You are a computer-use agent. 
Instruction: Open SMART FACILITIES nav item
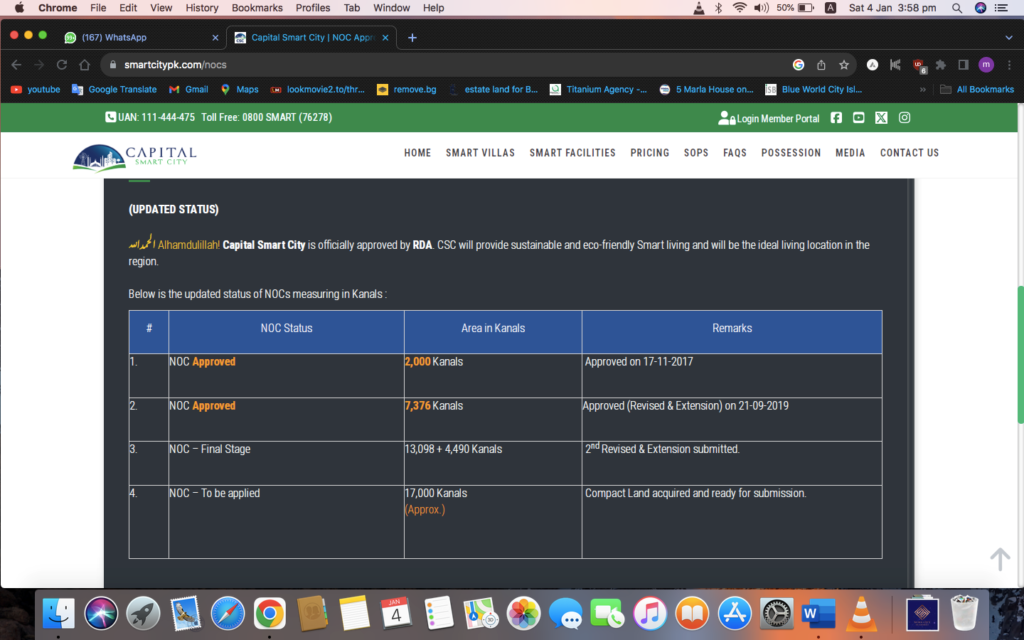tap(572, 153)
